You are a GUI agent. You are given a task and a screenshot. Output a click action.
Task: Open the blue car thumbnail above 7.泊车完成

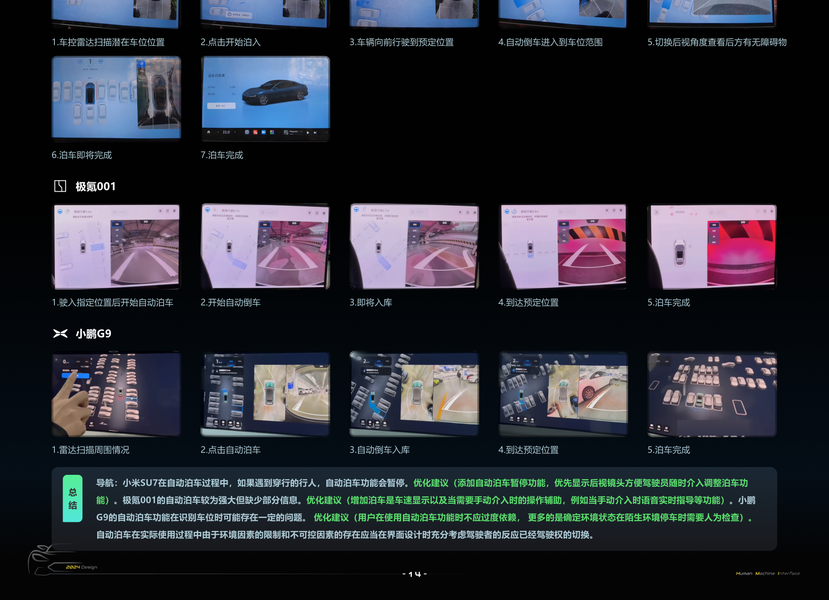pos(265,98)
